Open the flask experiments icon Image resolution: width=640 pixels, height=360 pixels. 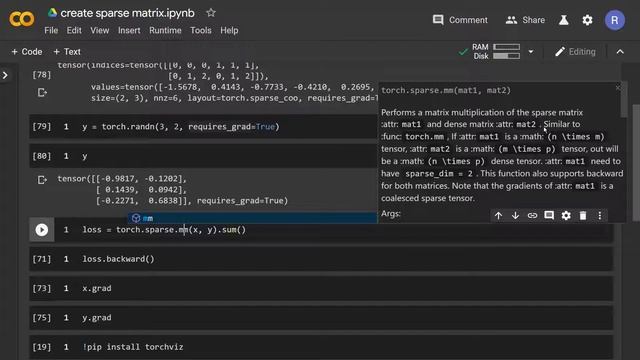tap(564, 20)
